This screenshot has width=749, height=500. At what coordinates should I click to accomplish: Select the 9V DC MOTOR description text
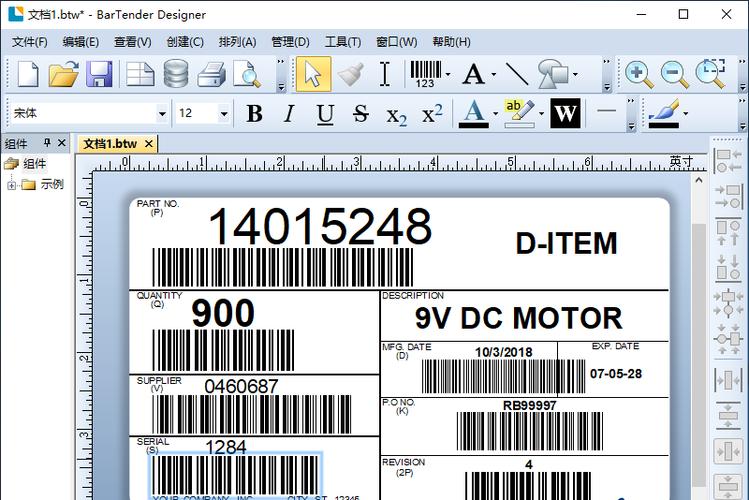(519, 318)
